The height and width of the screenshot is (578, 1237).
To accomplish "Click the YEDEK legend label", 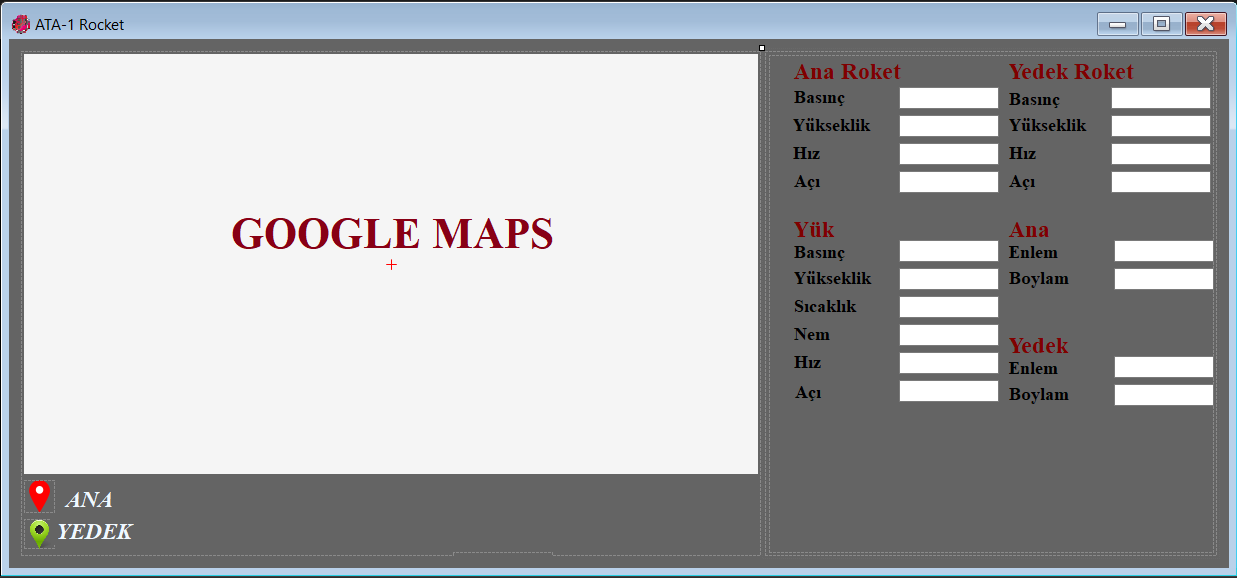I will (94, 532).
